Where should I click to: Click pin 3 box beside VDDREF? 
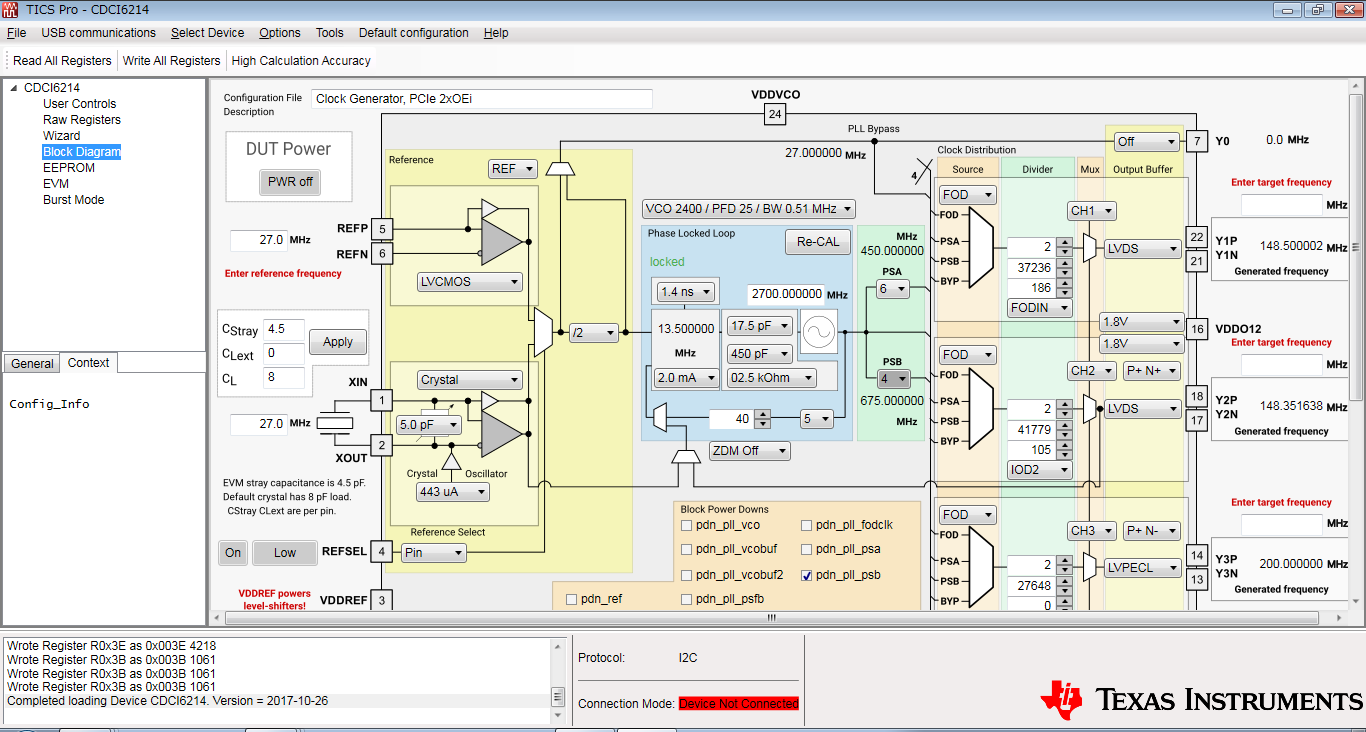pyautogui.click(x=381, y=600)
